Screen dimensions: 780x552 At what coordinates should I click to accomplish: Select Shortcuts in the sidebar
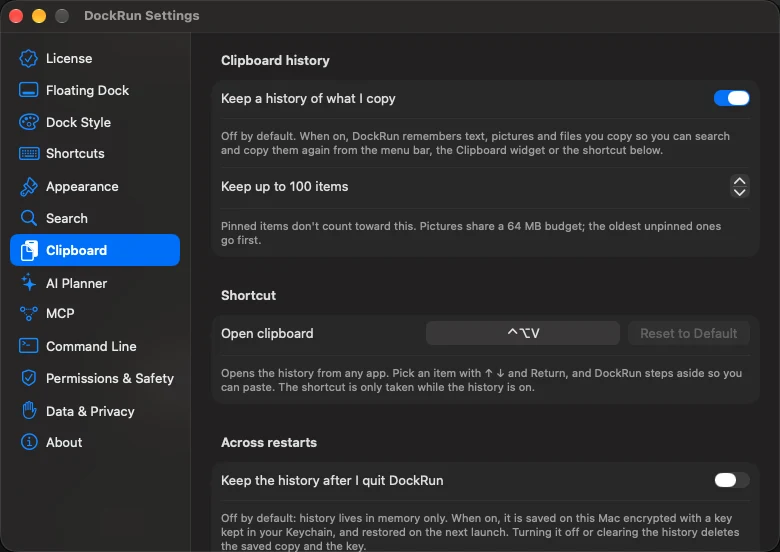coord(75,154)
